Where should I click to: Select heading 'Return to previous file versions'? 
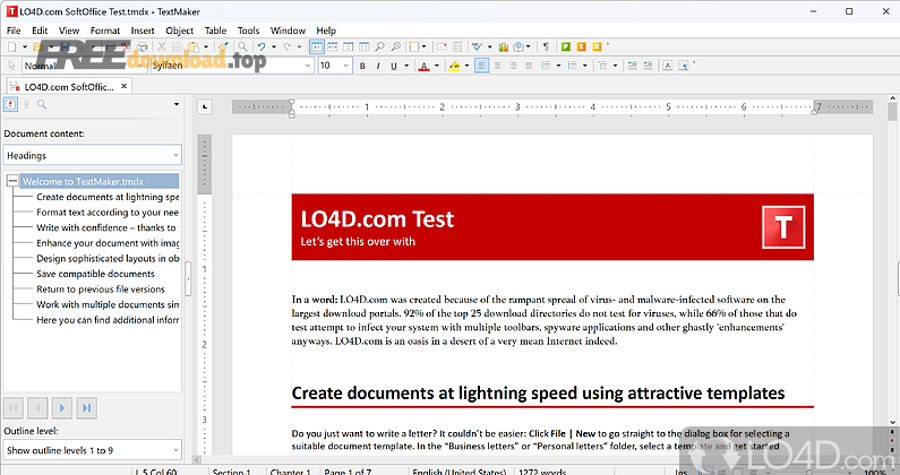[100, 289]
